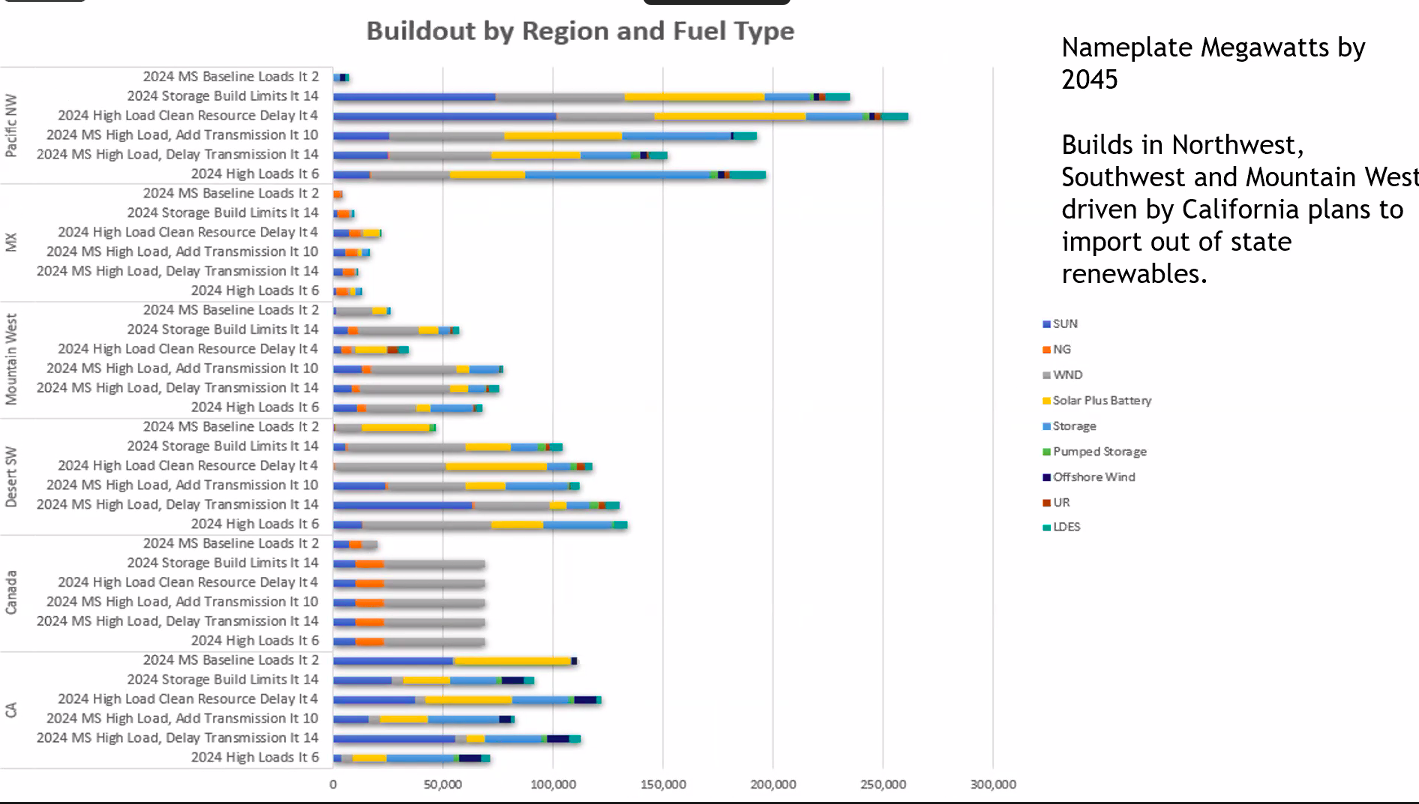Click the blue SUN segment of CA Baseline Loads bar

pos(394,661)
